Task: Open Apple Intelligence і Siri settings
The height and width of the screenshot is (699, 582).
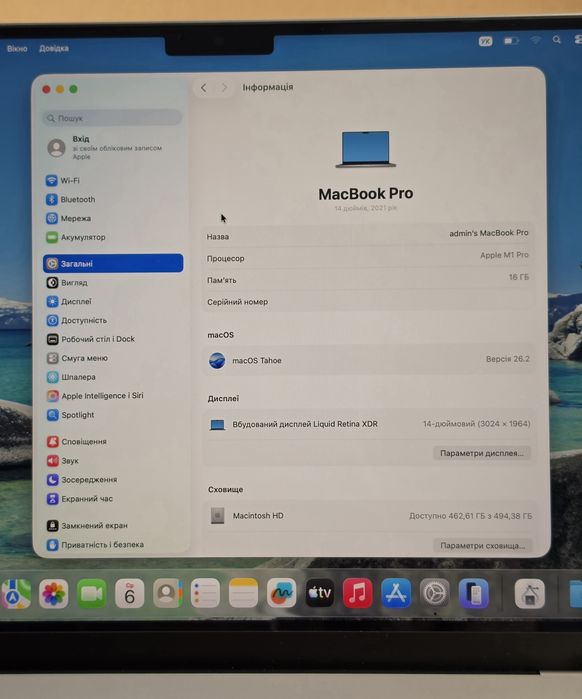Action: (95, 396)
